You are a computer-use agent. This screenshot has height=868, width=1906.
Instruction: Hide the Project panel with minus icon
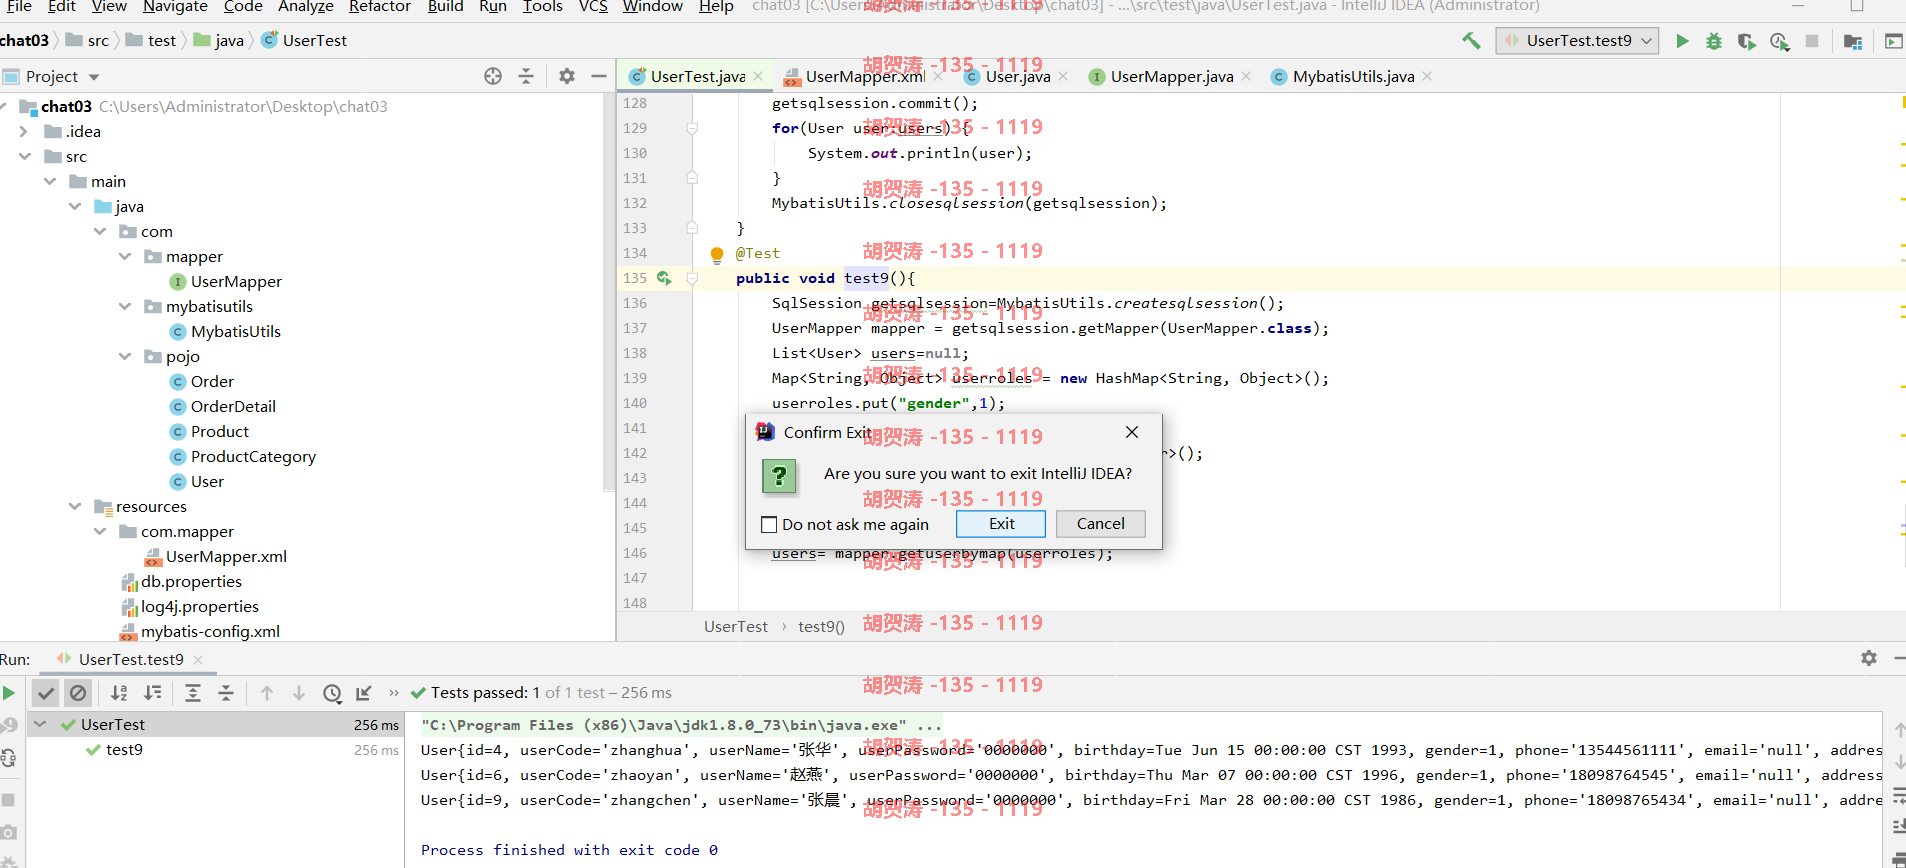[599, 76]
